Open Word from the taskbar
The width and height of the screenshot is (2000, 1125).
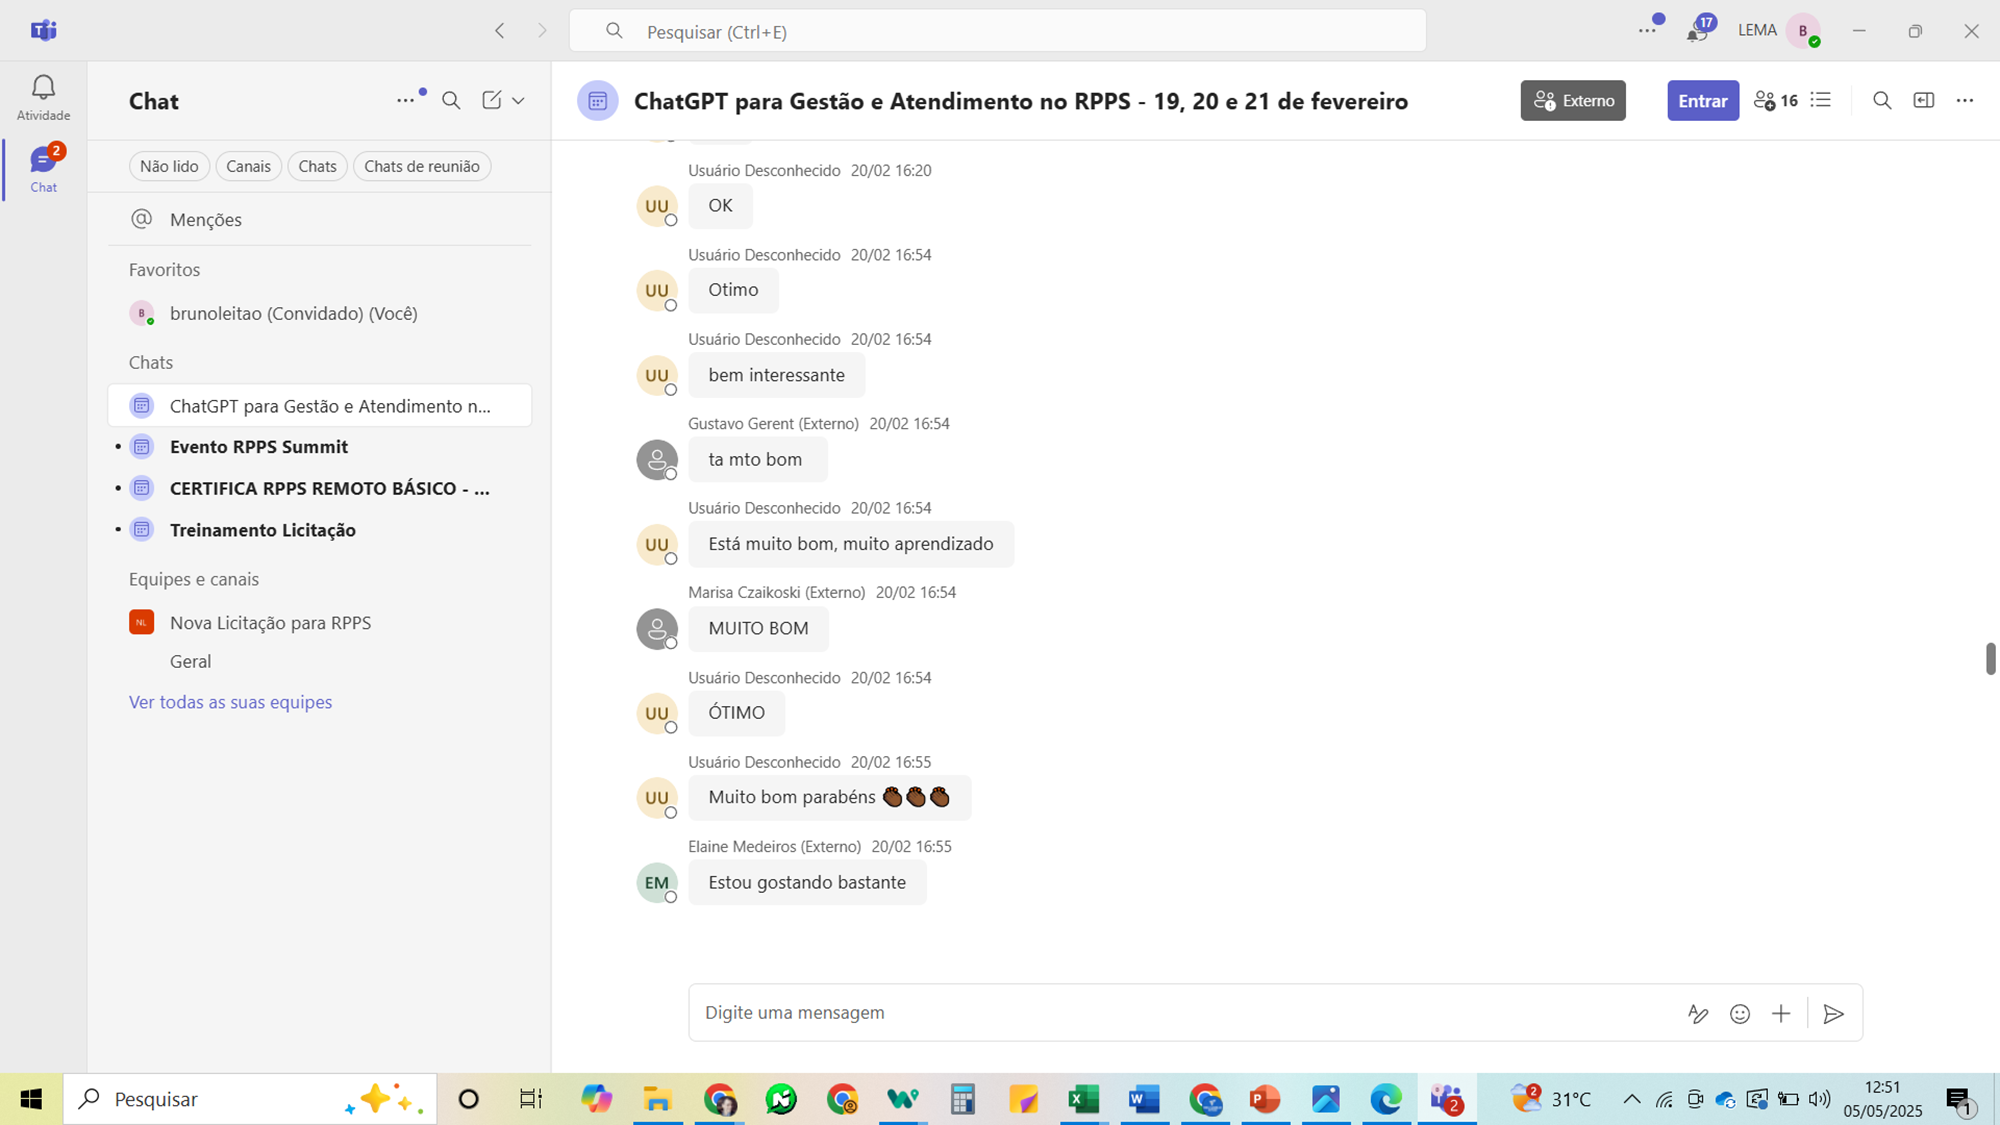pyautogui.click(x=1144, y=1099)
